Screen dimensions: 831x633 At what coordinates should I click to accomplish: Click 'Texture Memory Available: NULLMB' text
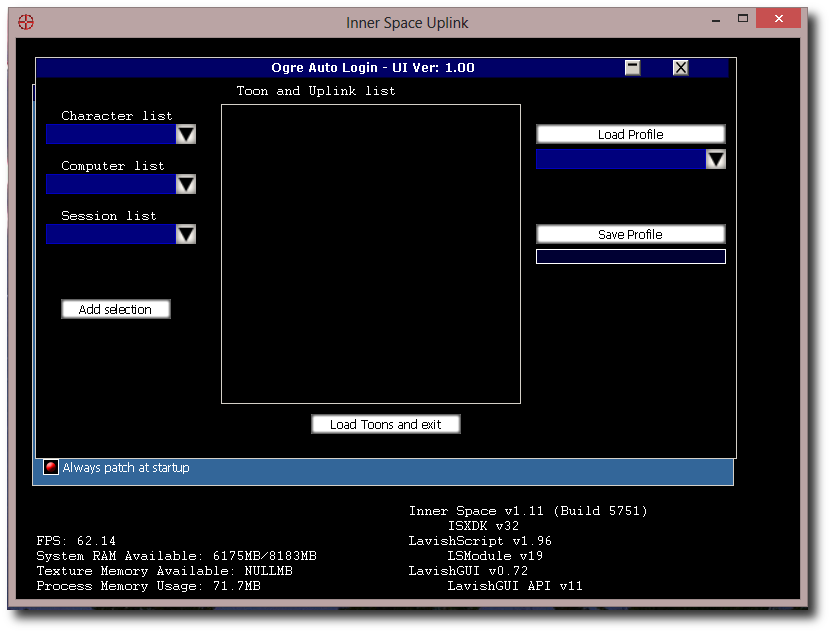[x=164, y=571]
